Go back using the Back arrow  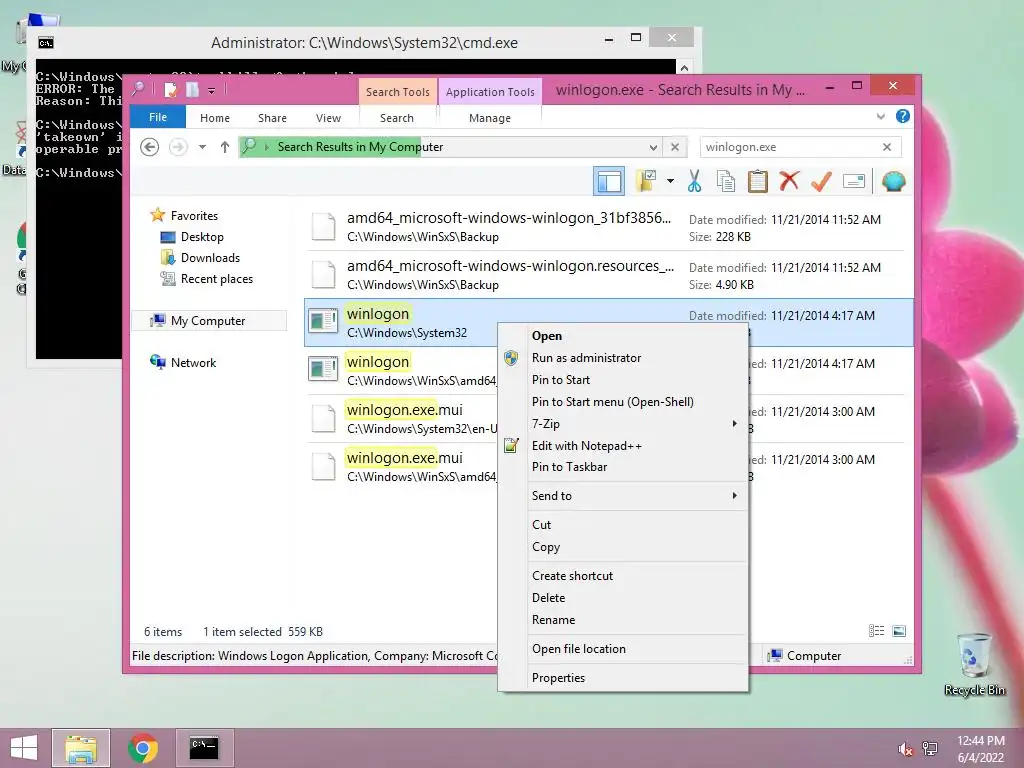[x=150, y=147]
